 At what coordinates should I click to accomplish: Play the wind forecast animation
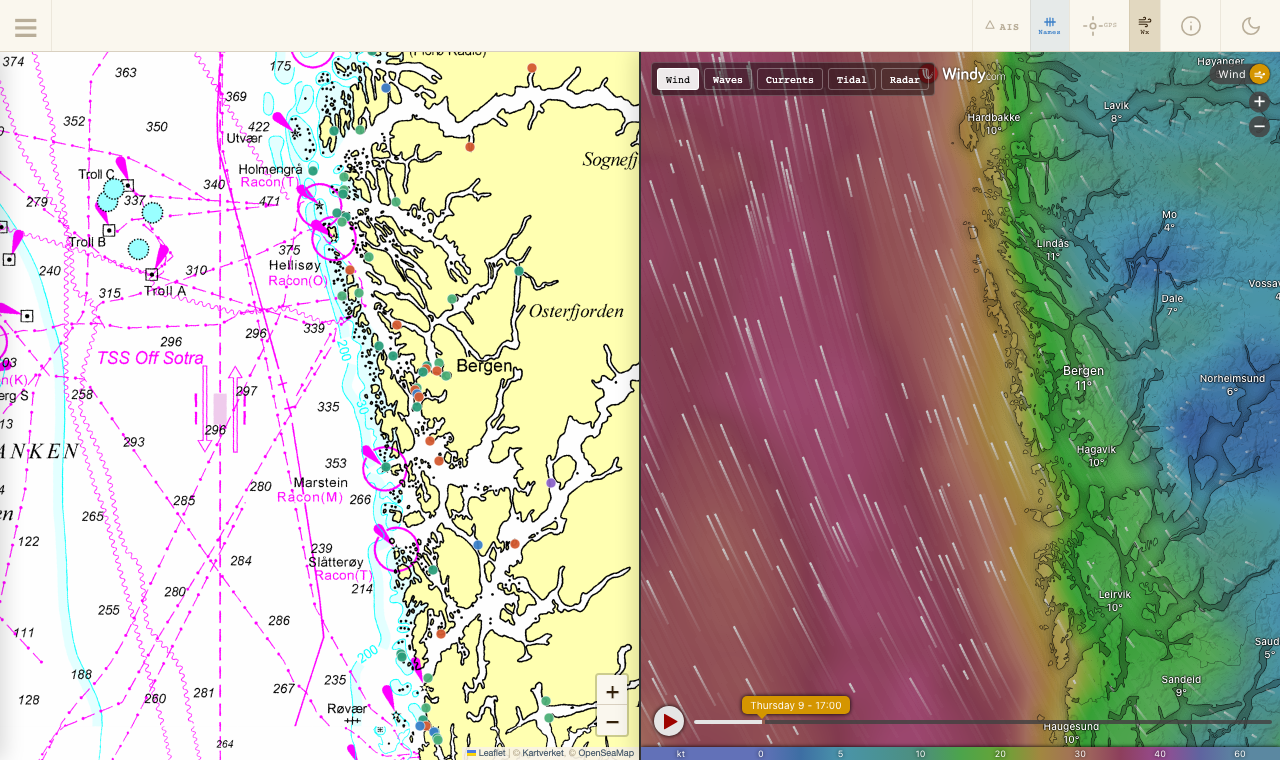pyautogui.click(x=669, y=721)
